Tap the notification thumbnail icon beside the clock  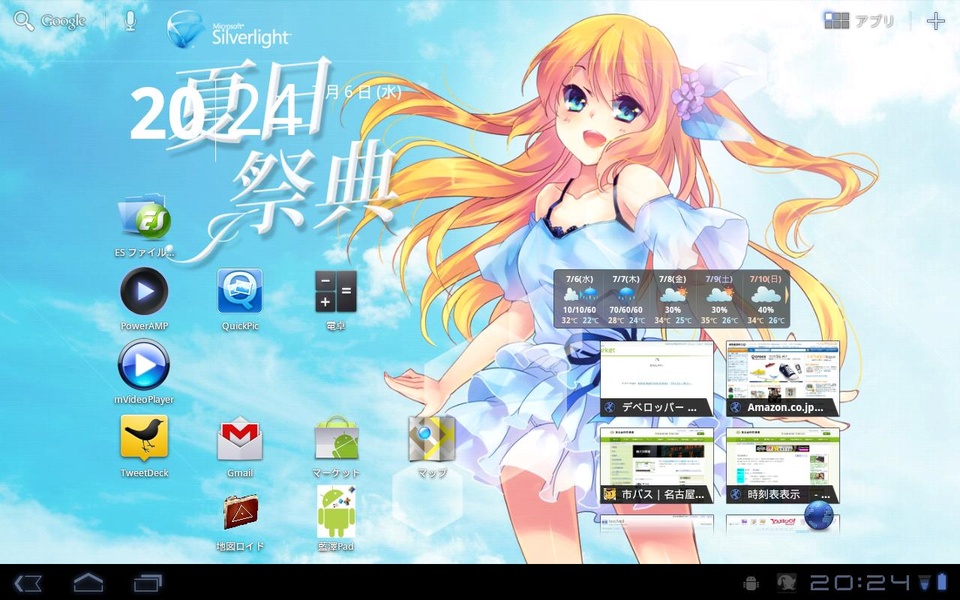[x=787, y=582]
